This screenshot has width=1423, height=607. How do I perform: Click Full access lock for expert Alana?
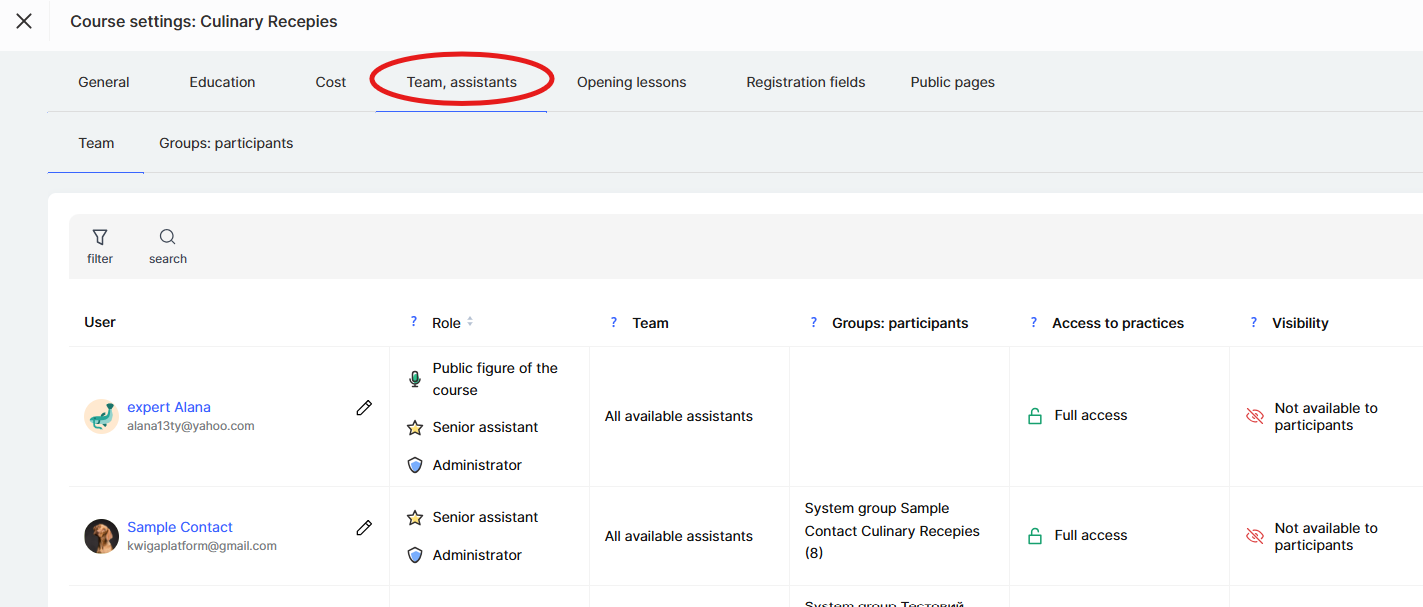1035,416
